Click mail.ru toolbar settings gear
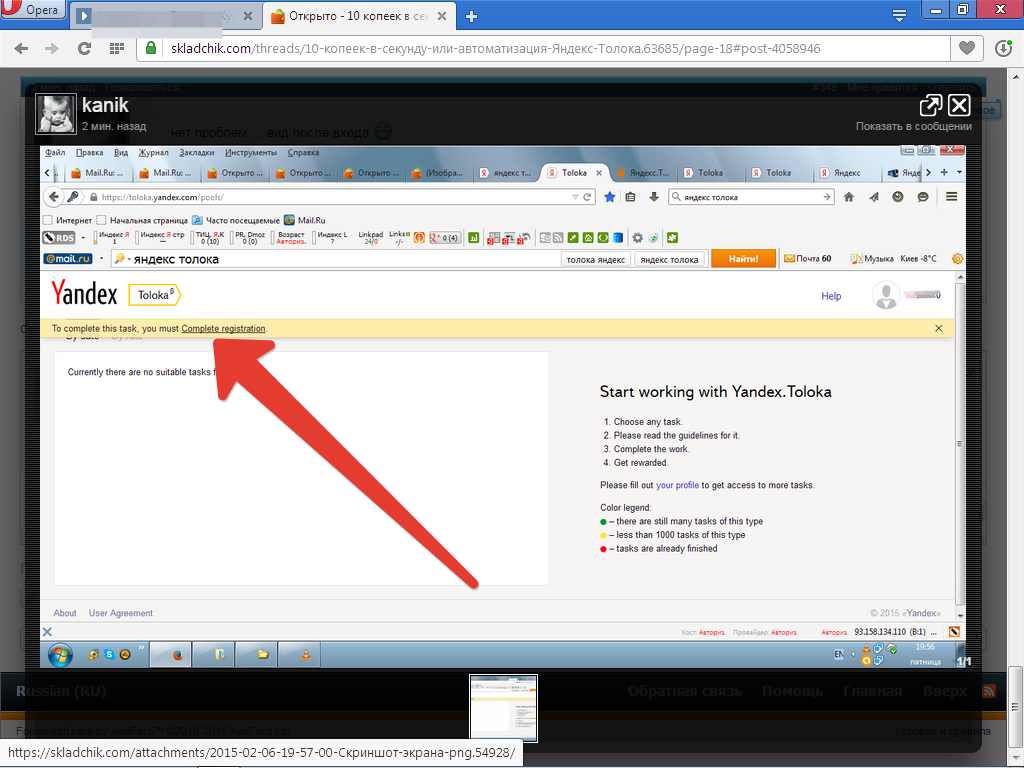The width and height of the screenshot is (1024, 768). [957, 259]
